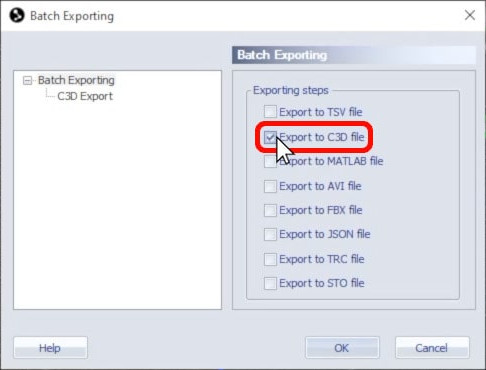The image size is (486, 370).
Task: Enable Export to STO file
Action: point(270,283)
